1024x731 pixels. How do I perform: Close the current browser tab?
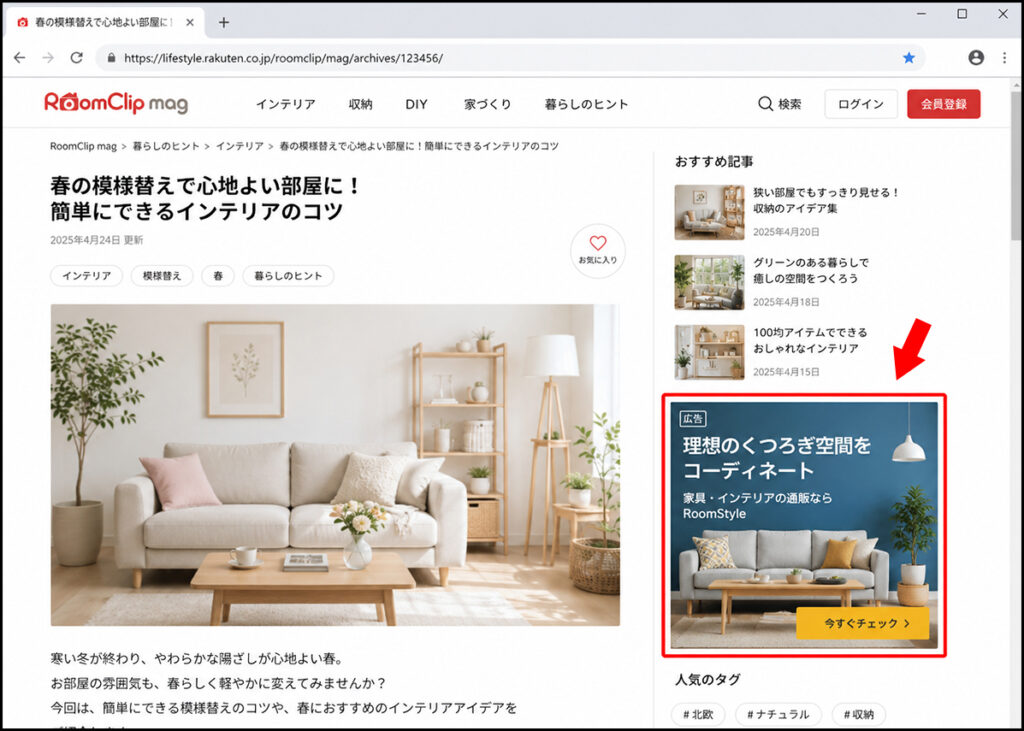[189, 22]
